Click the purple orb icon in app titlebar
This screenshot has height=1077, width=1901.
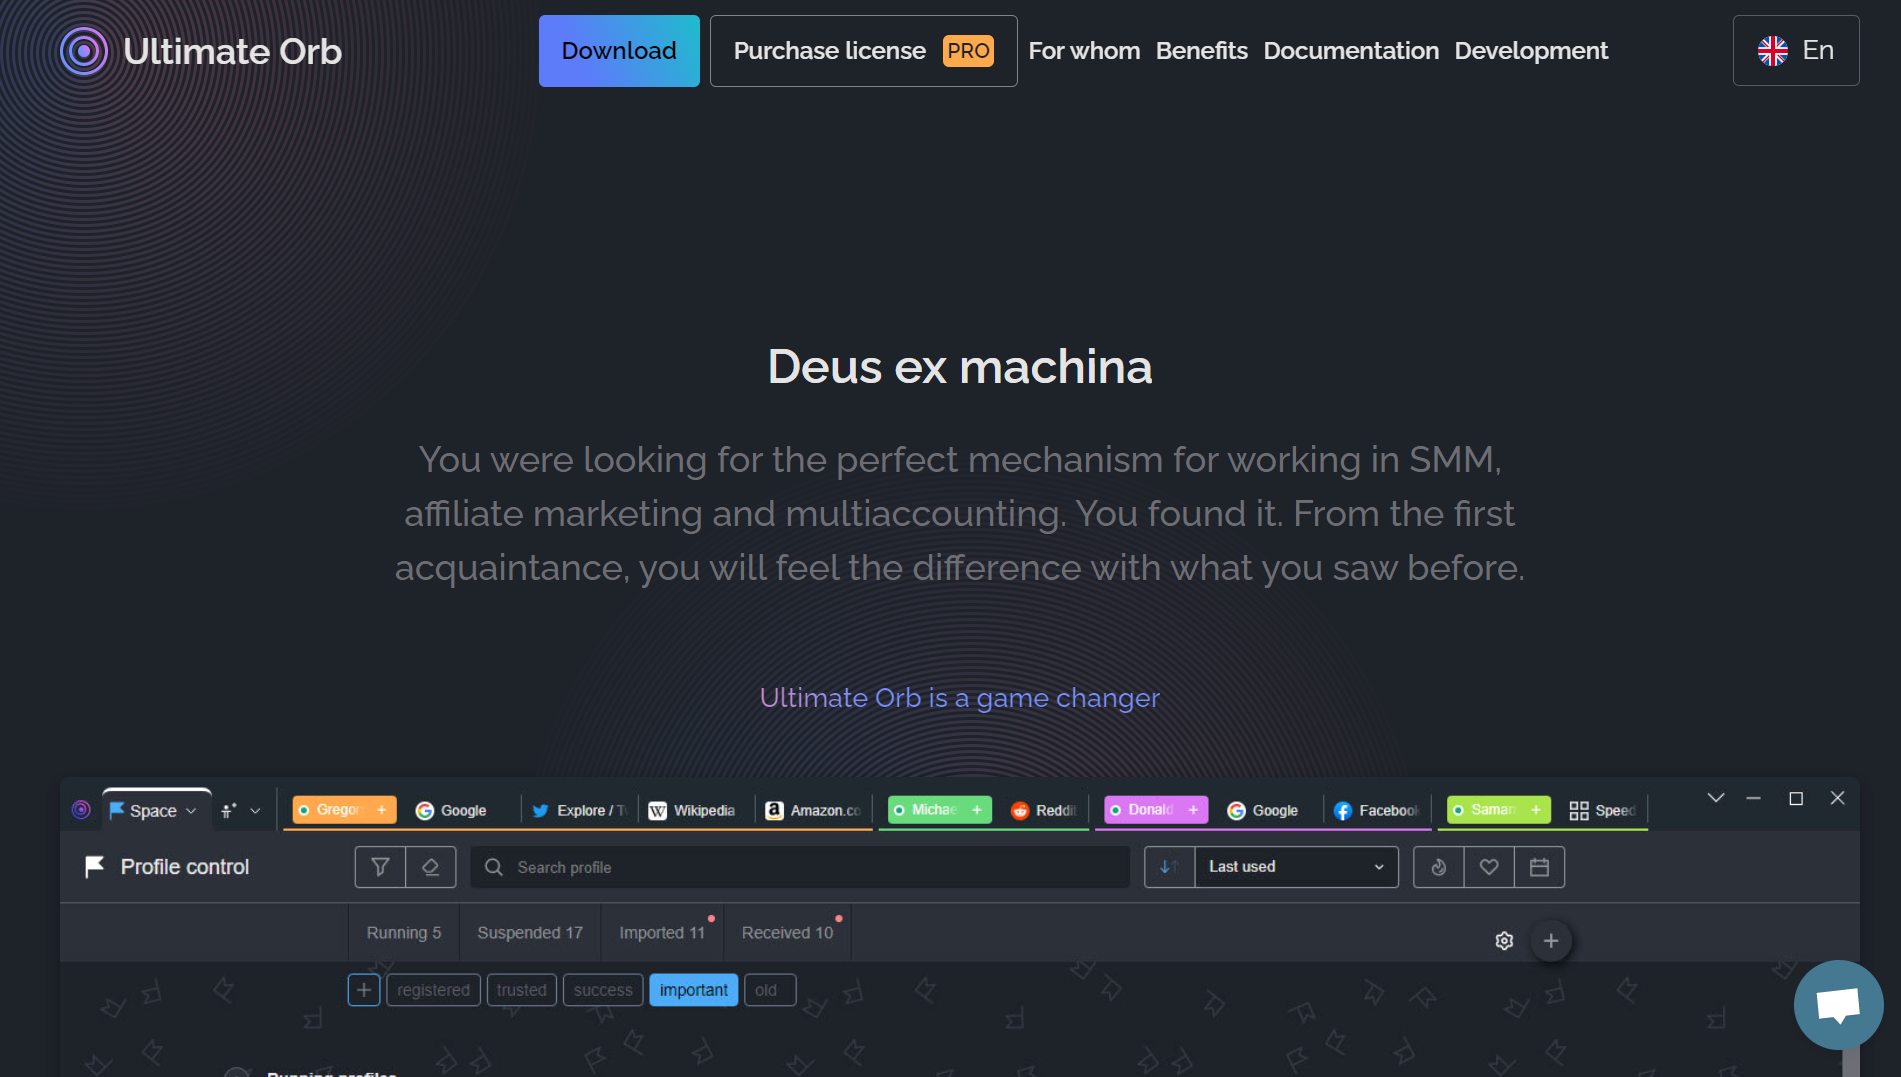(81, 810)
